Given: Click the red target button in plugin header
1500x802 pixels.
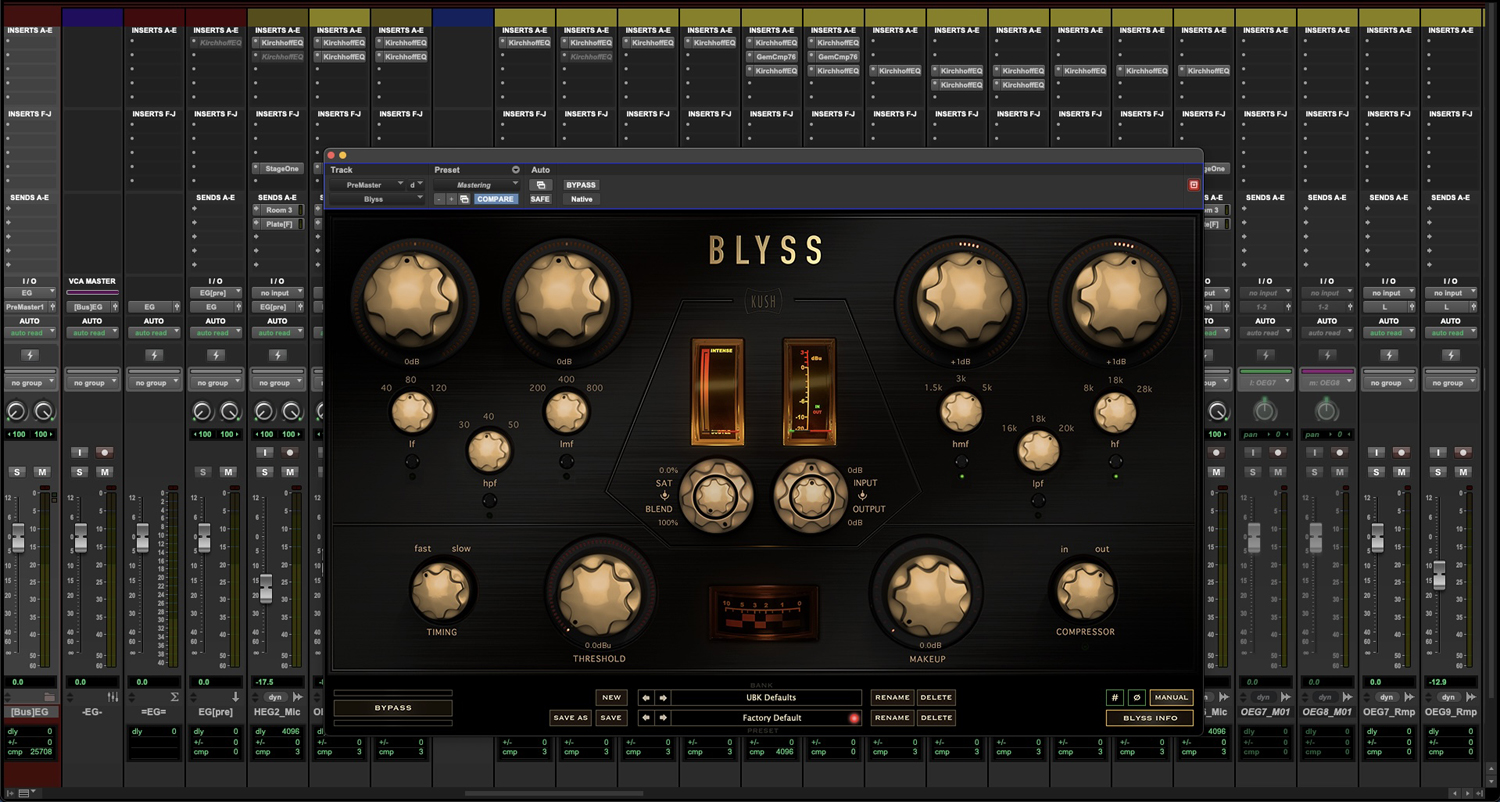Looking at the screenshot, I should 1193,185.
